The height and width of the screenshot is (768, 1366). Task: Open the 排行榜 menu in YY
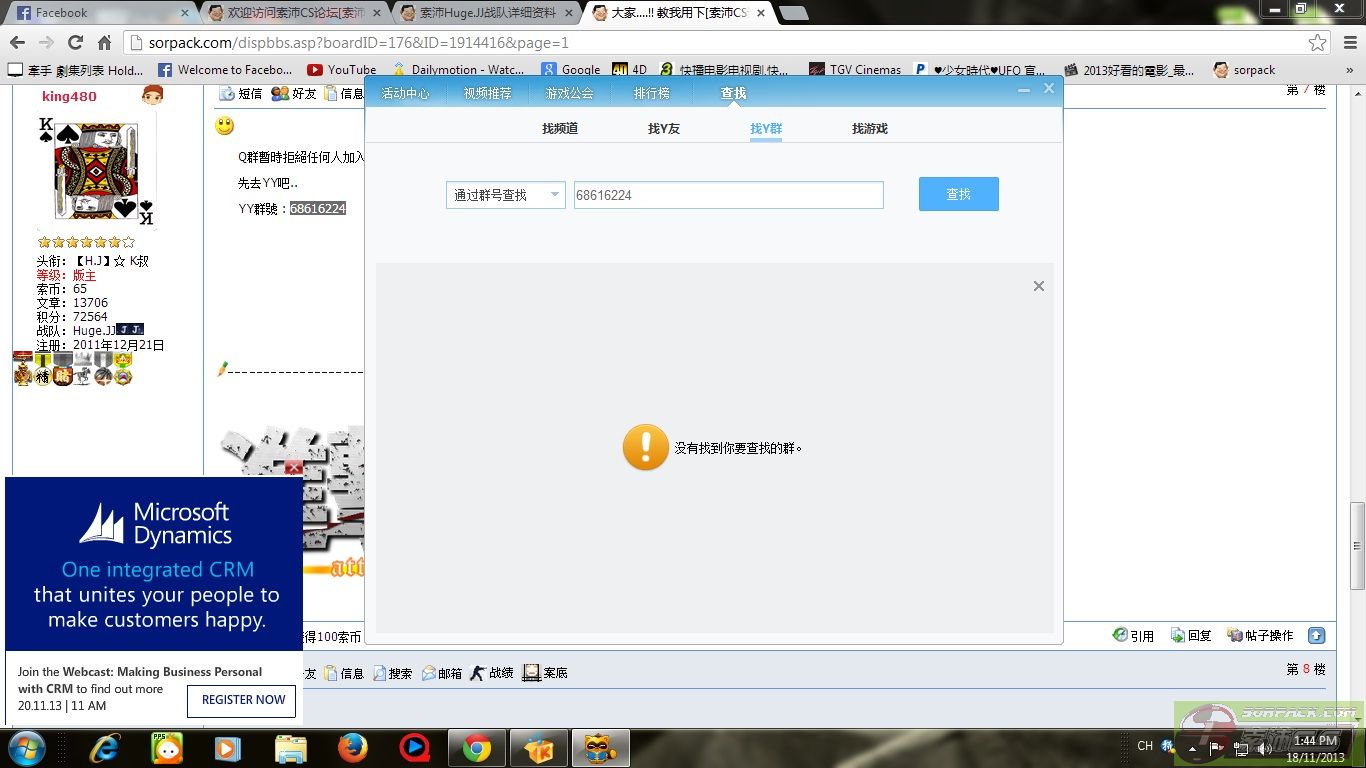point(651,92)
